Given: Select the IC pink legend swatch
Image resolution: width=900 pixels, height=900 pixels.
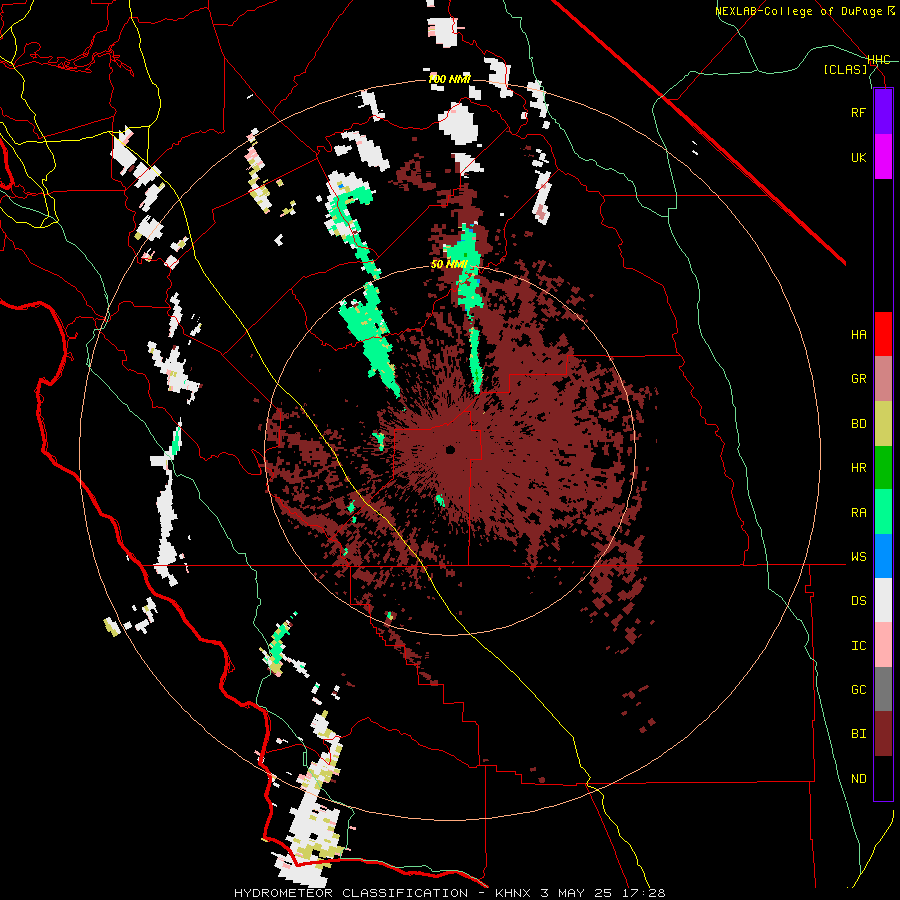Looking at the screenshot, I should 883,645.
